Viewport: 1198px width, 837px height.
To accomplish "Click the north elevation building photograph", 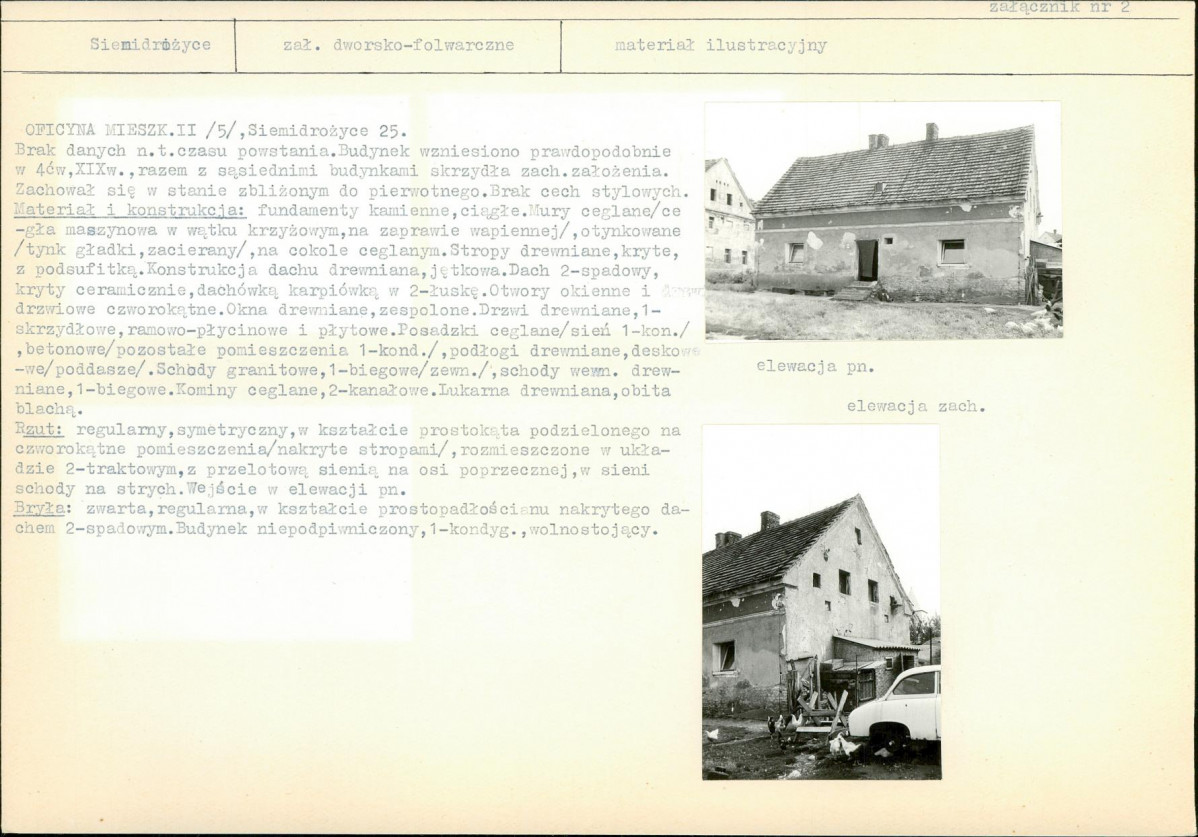I will 883,220.
